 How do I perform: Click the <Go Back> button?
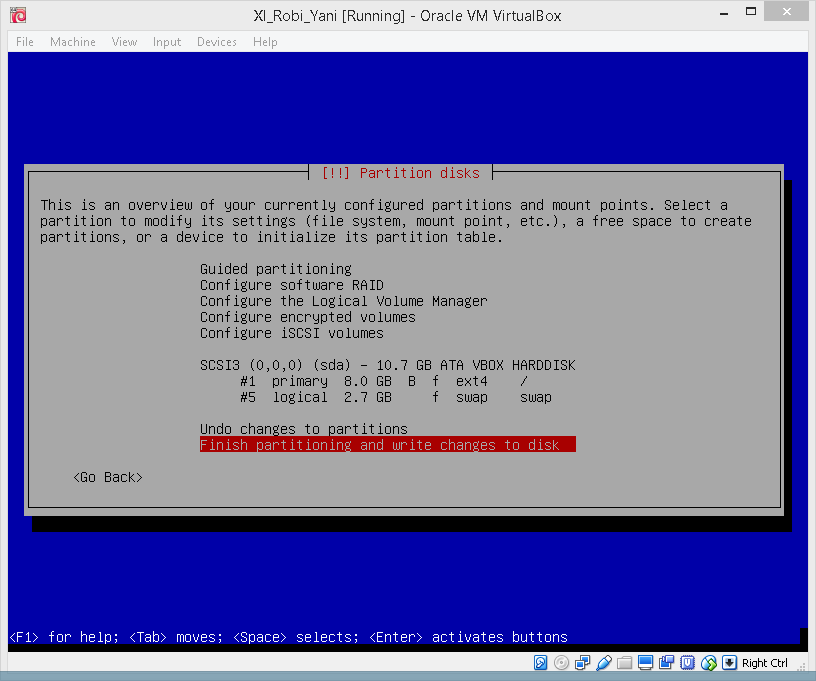pyautogui.click(x=108, y=477)
